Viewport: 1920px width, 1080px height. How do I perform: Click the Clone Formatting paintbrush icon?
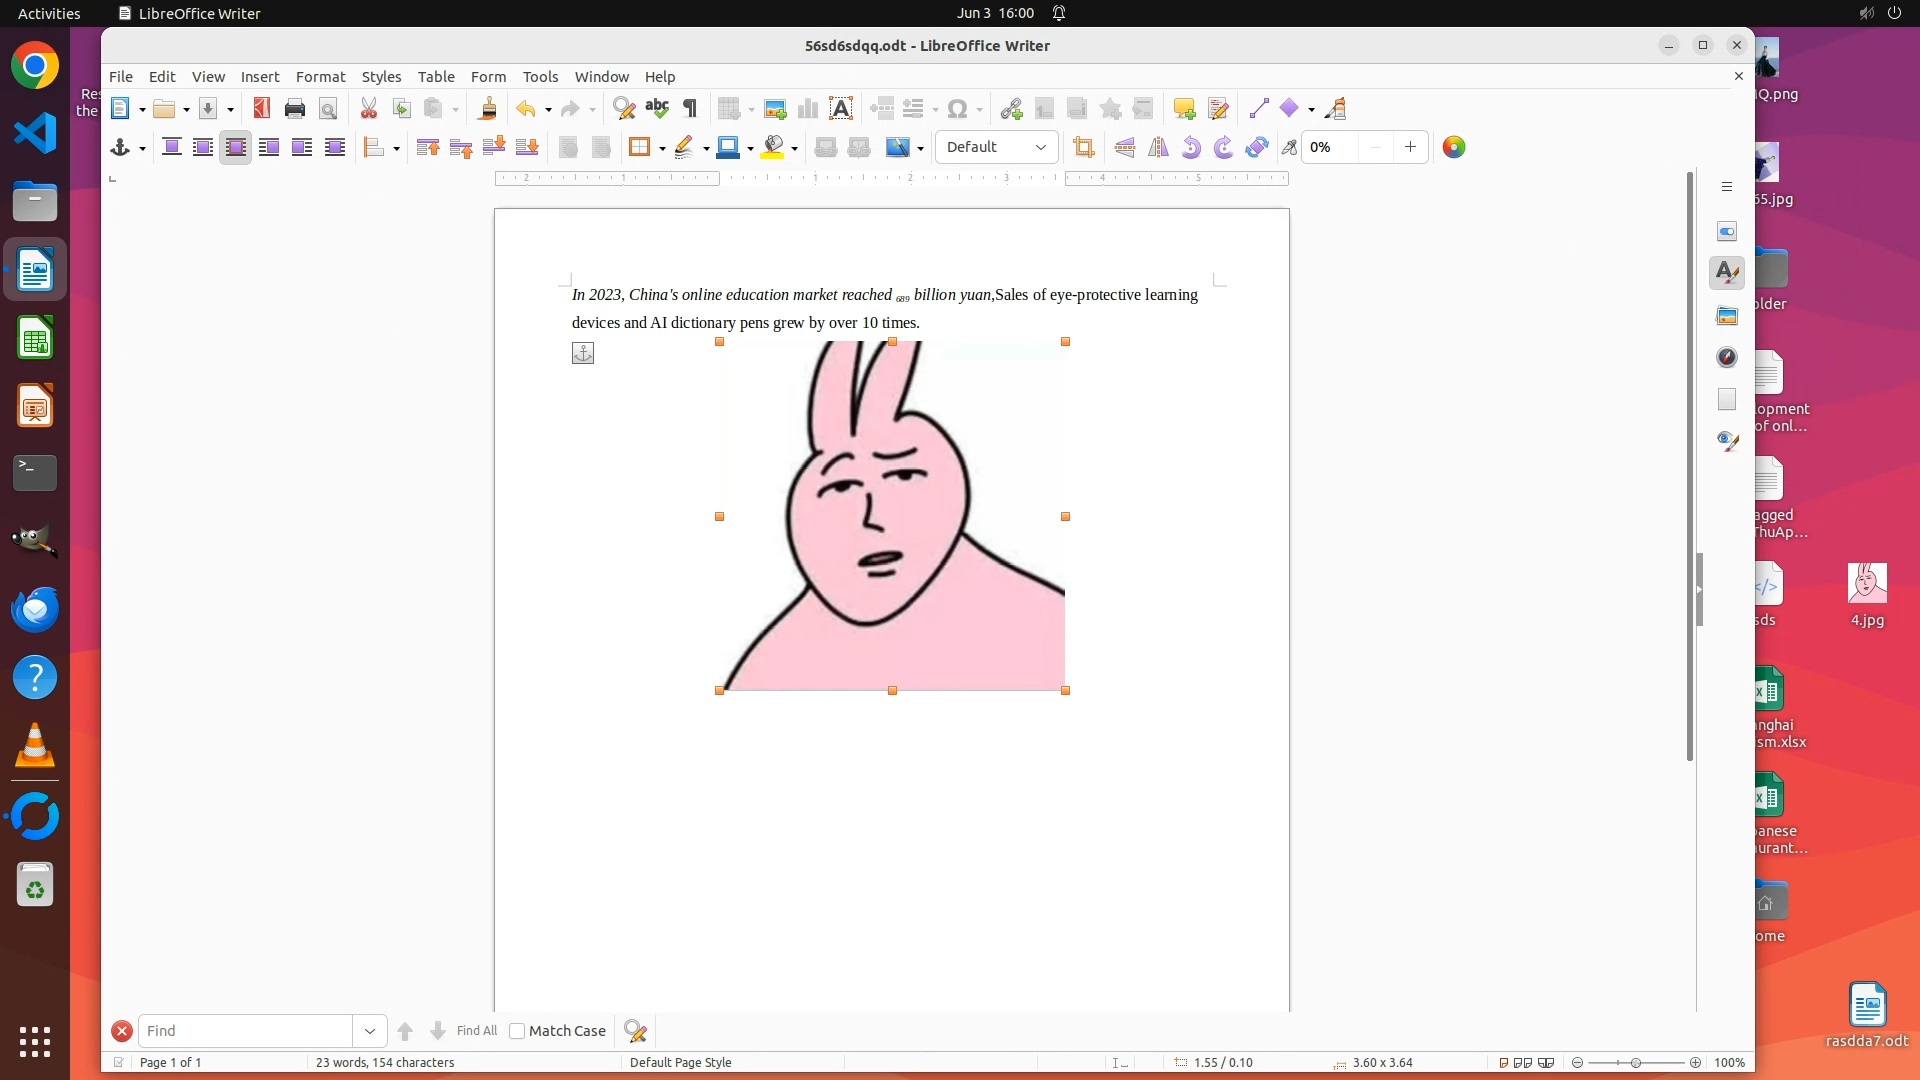point(488,109)
